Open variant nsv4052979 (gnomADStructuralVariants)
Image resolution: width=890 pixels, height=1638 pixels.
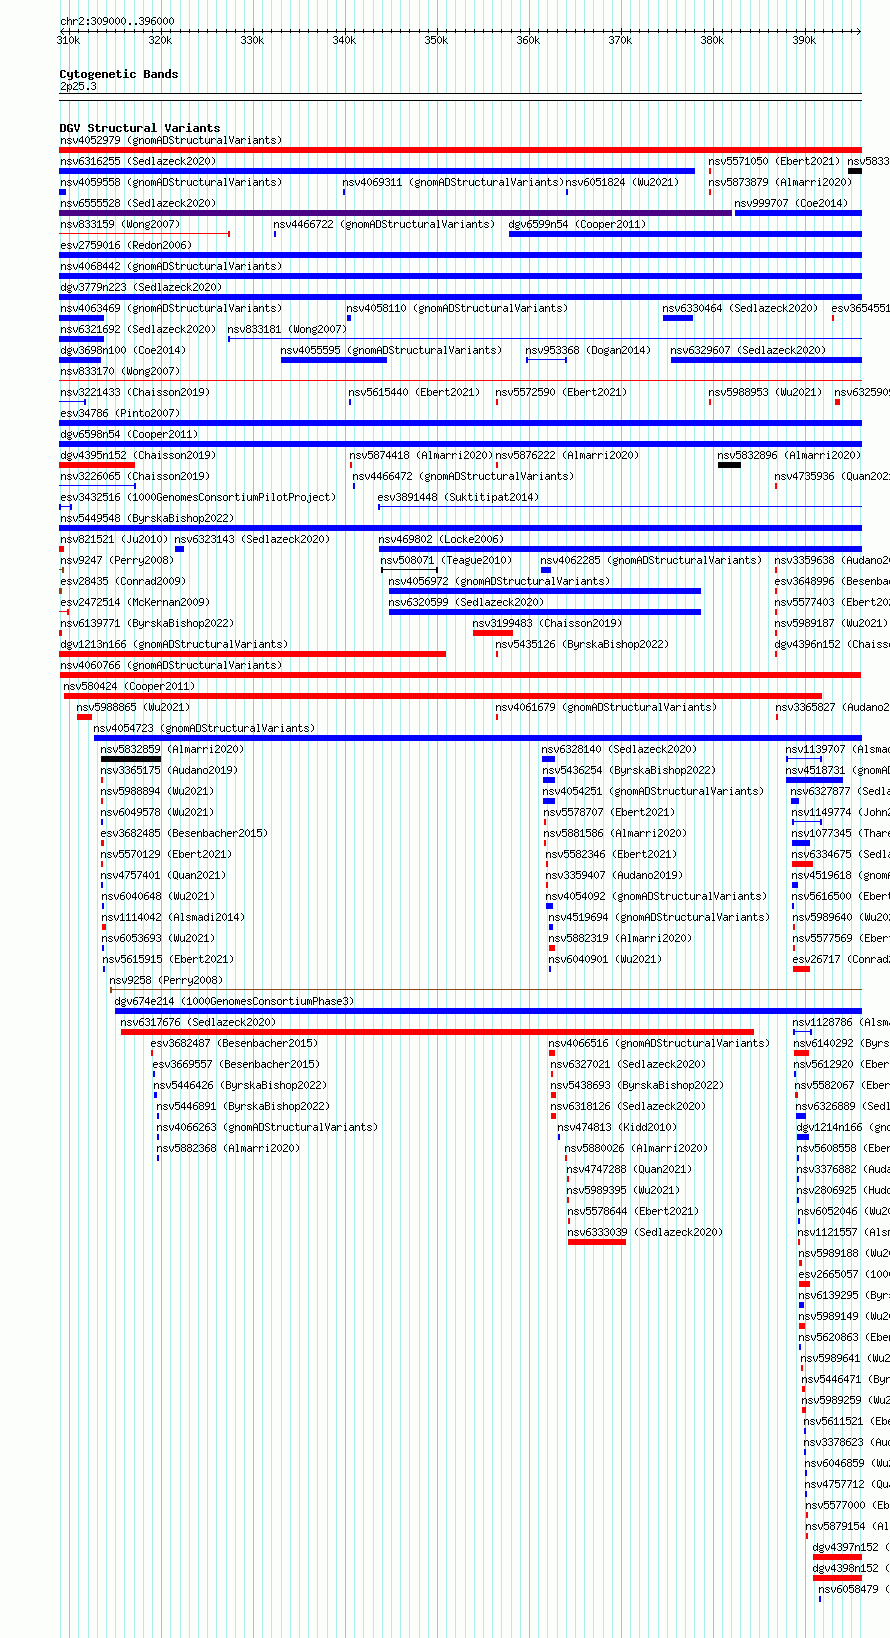[171, 140]
